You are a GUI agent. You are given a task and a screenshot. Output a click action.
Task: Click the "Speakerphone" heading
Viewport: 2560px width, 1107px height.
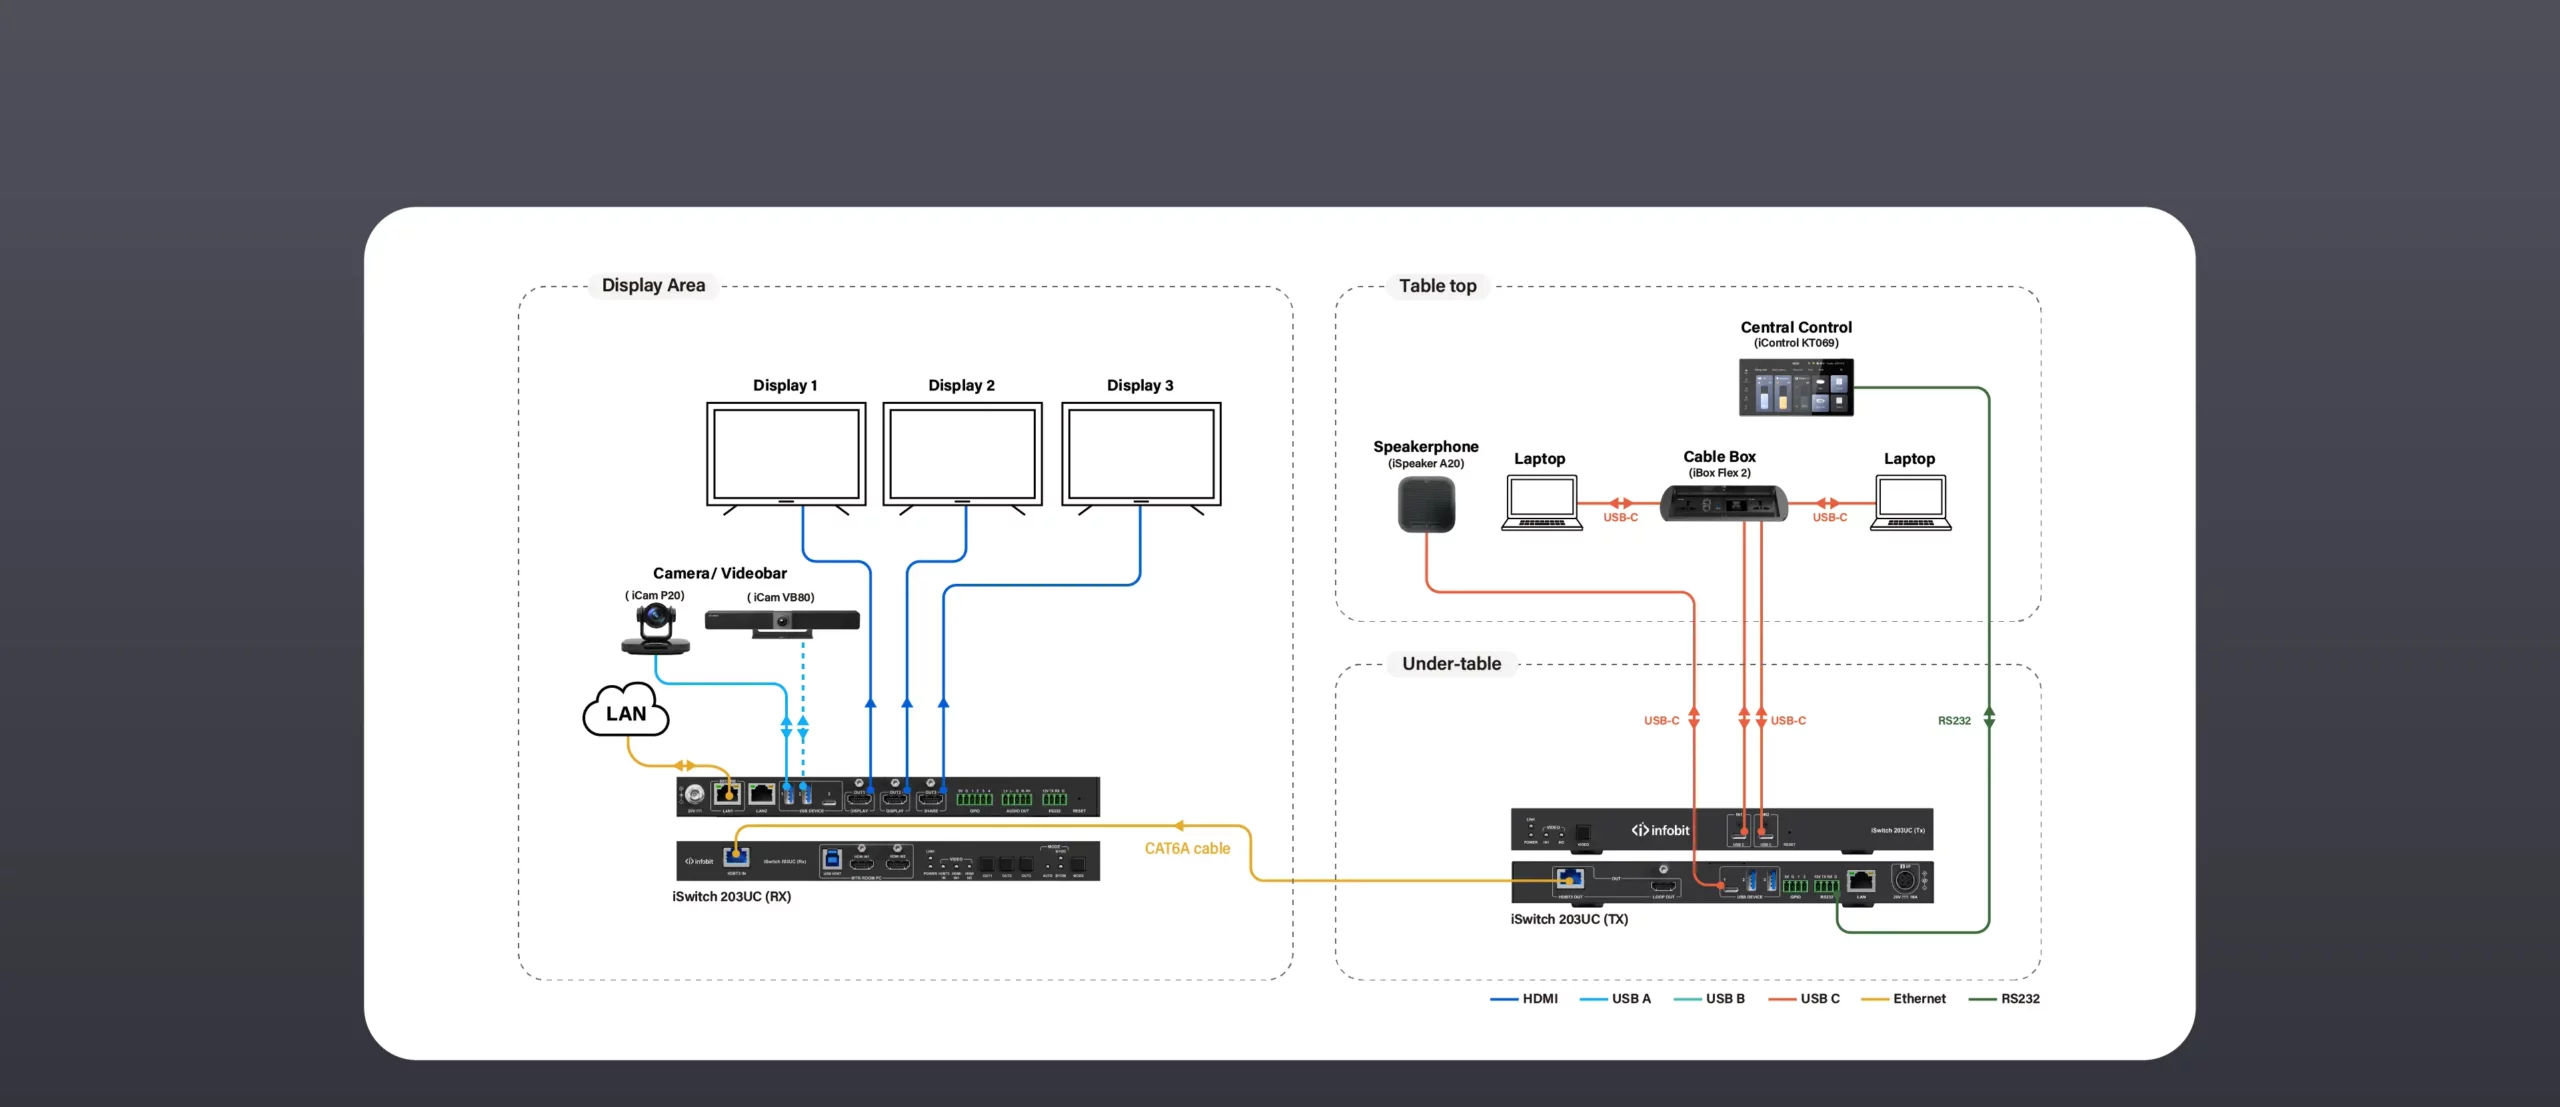(x=1425, y=447)
